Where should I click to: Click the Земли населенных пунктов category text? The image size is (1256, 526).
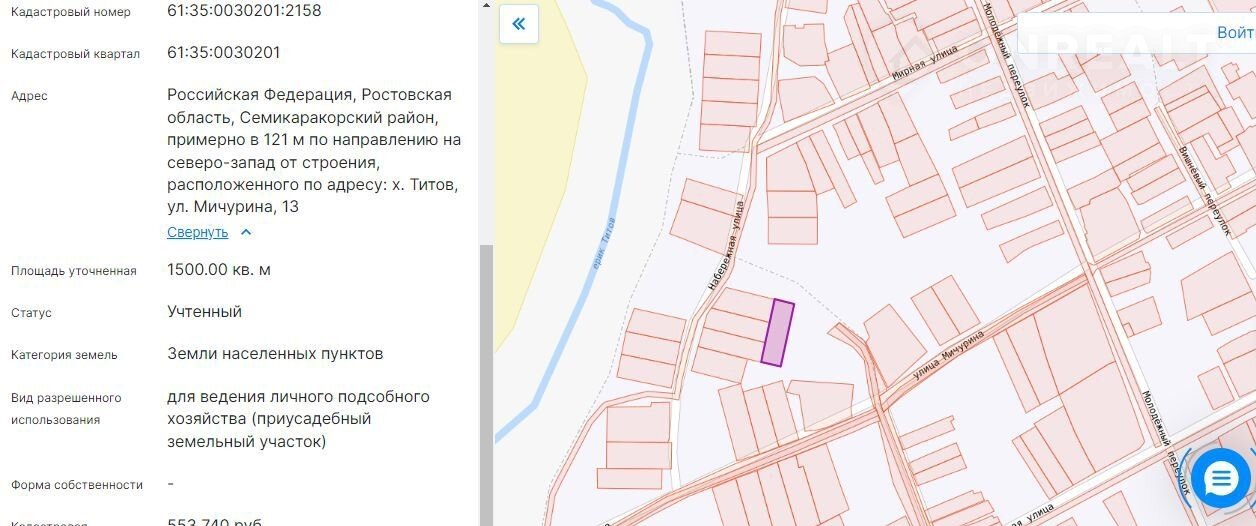coord(274,354)
